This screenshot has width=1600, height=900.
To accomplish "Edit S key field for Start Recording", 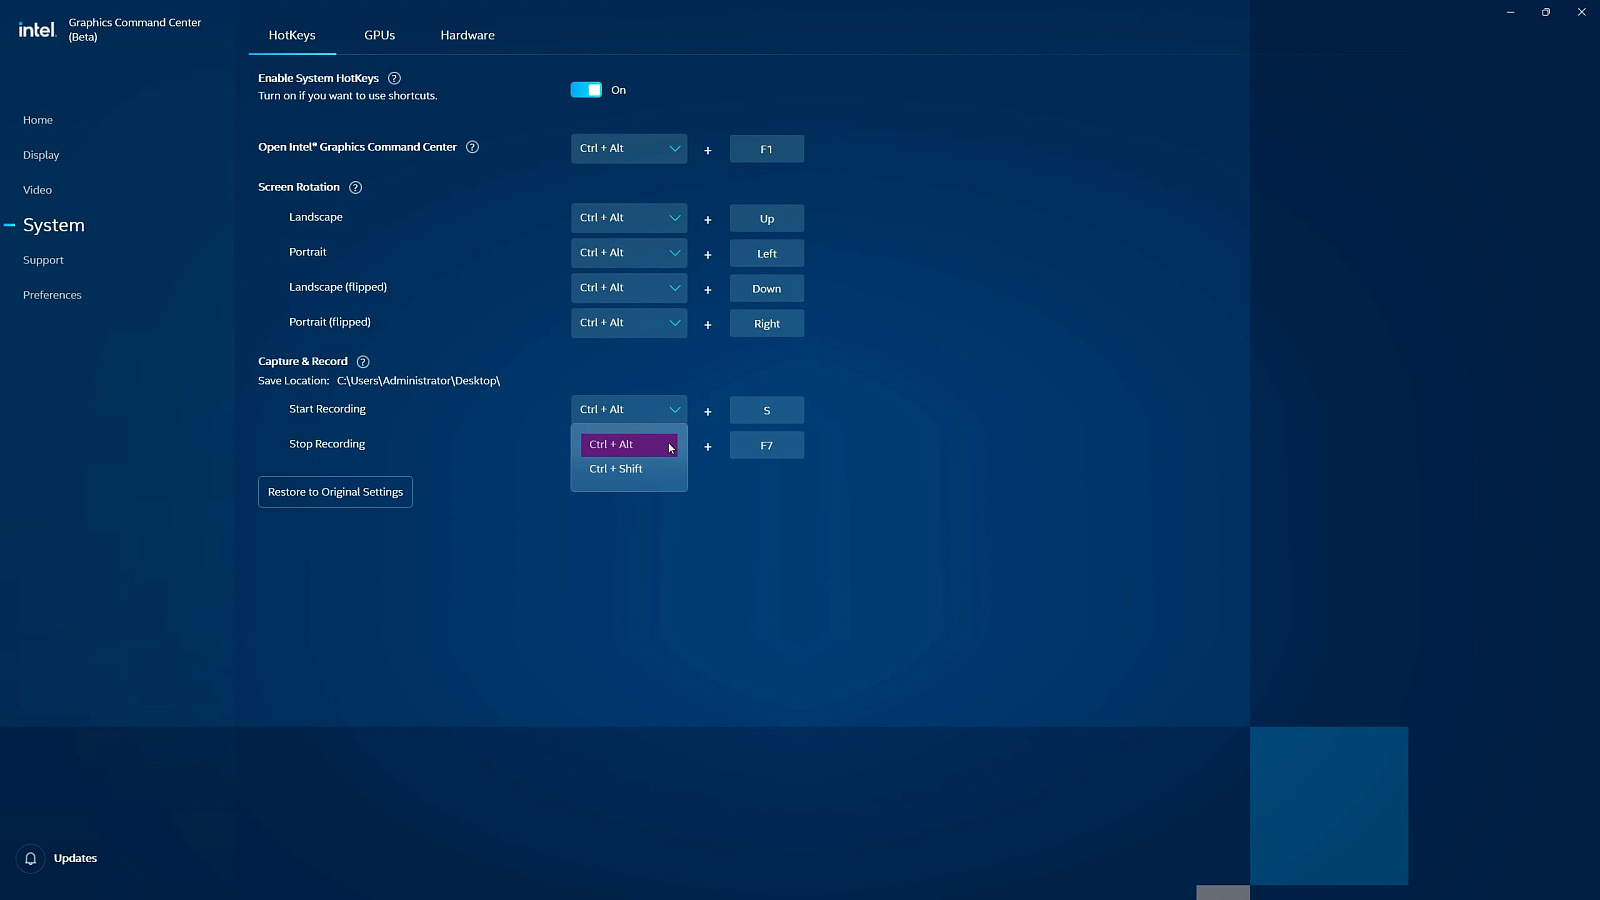I will coord(767,411).
